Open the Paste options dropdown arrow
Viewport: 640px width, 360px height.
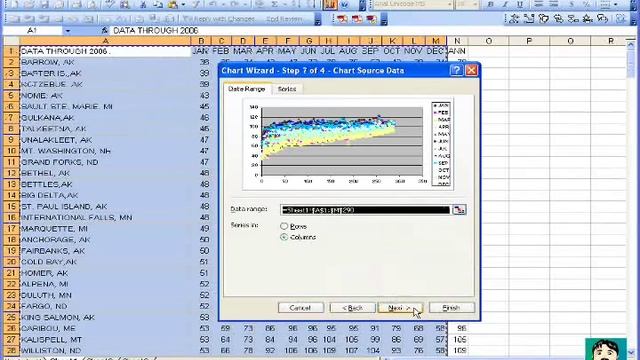pos(183,4)
